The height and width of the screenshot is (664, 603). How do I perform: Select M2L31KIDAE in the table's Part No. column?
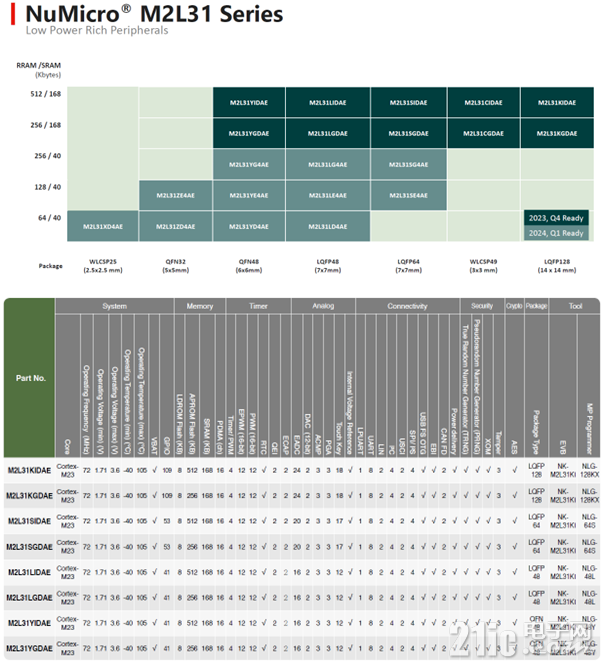[x=29, y=470]
